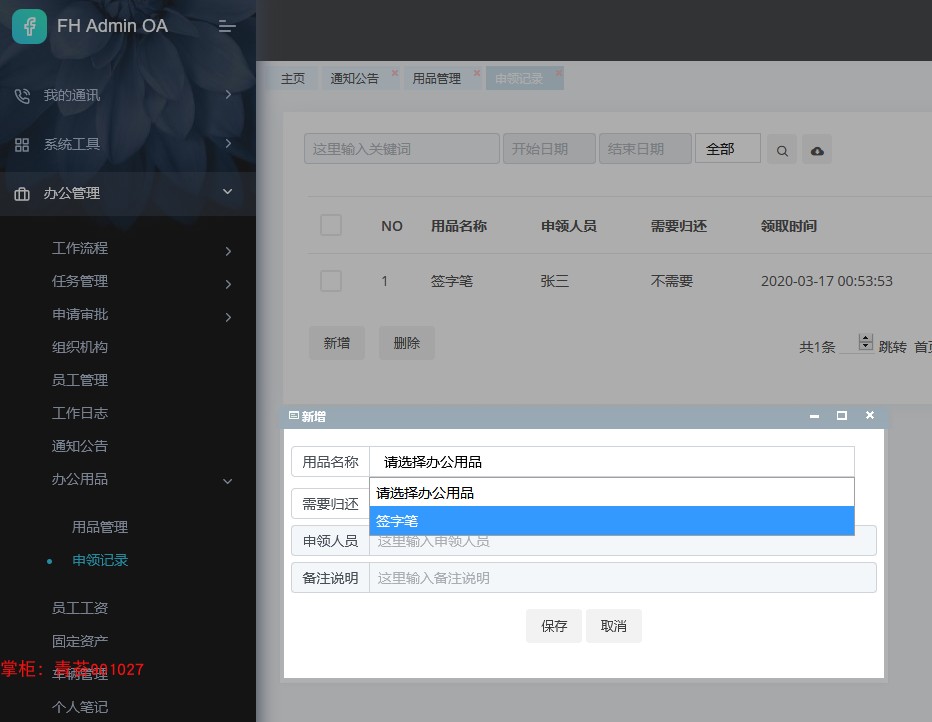Focus the keyword search field
Viewport: 932px width, 722px height.
(402, 149)
